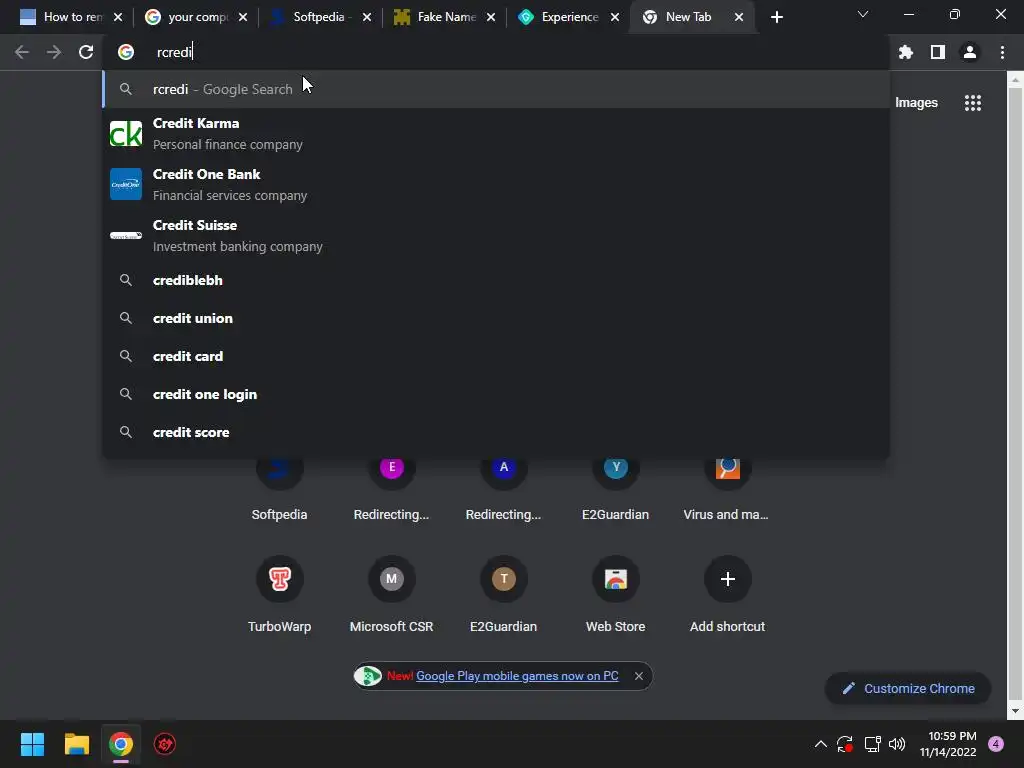Open the Softpedia shortcut

280,487
